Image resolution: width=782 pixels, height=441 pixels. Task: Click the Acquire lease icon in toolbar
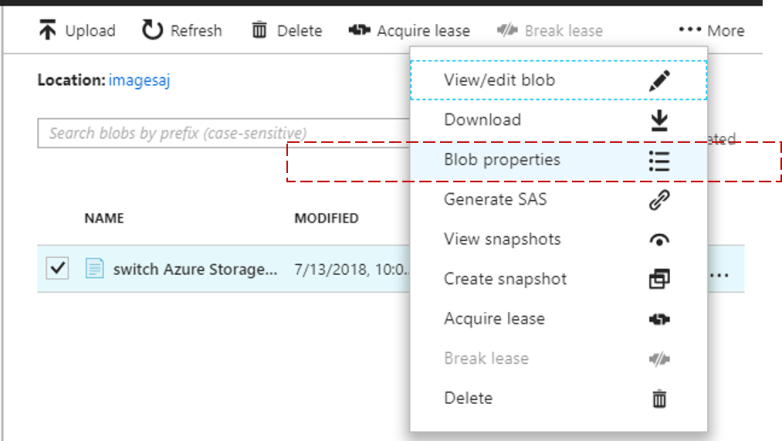click(x=359, y=30)
